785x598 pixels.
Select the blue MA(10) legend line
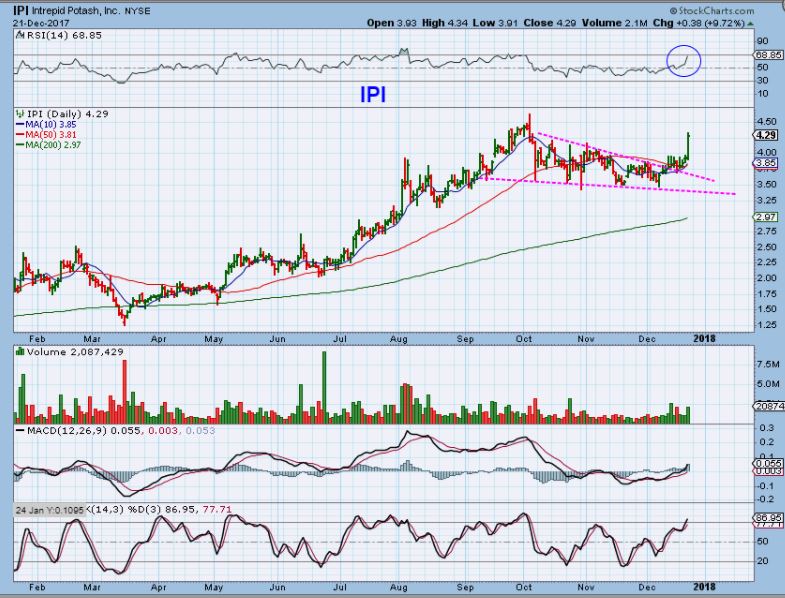(x=21, y=124)
